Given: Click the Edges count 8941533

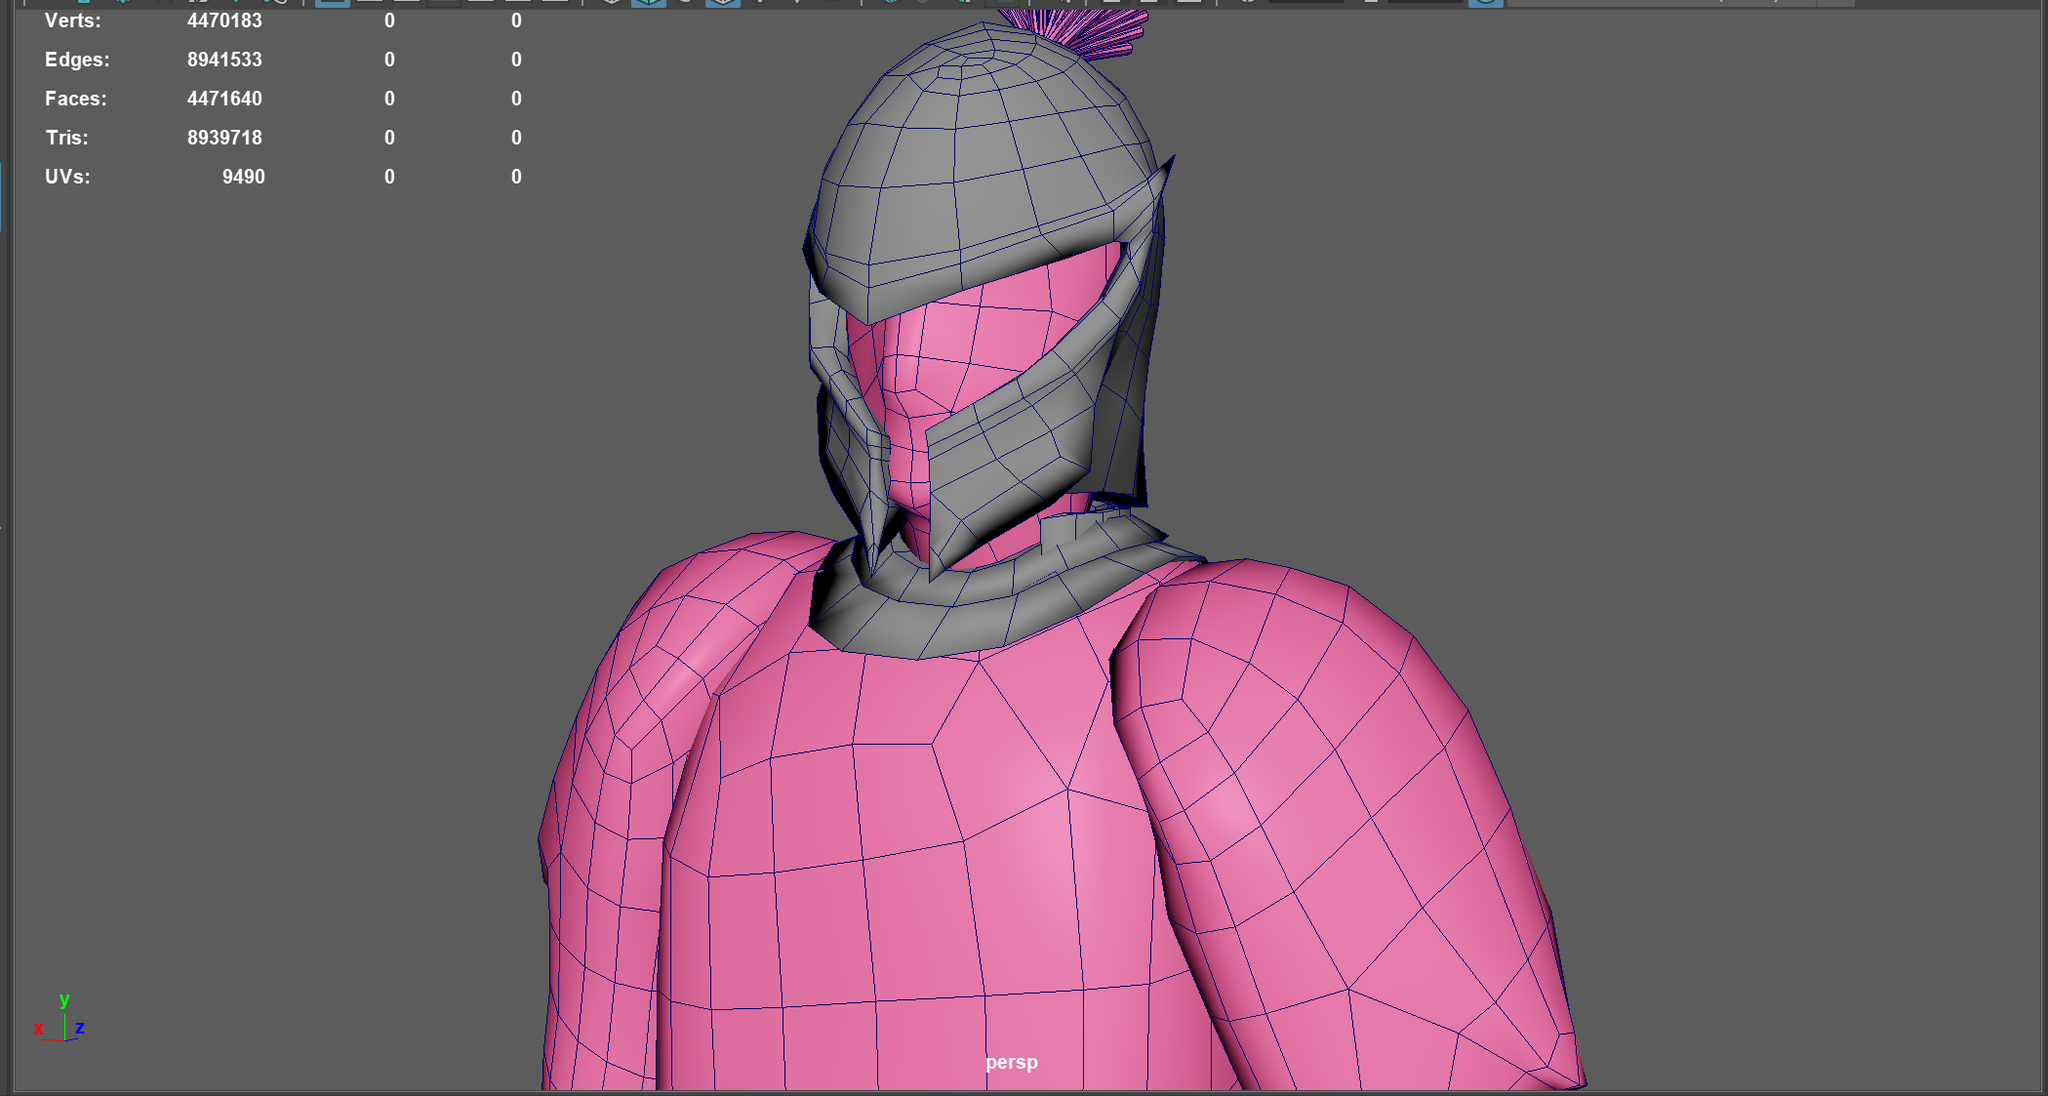Looking at the screenshot, I should (224, 60).
